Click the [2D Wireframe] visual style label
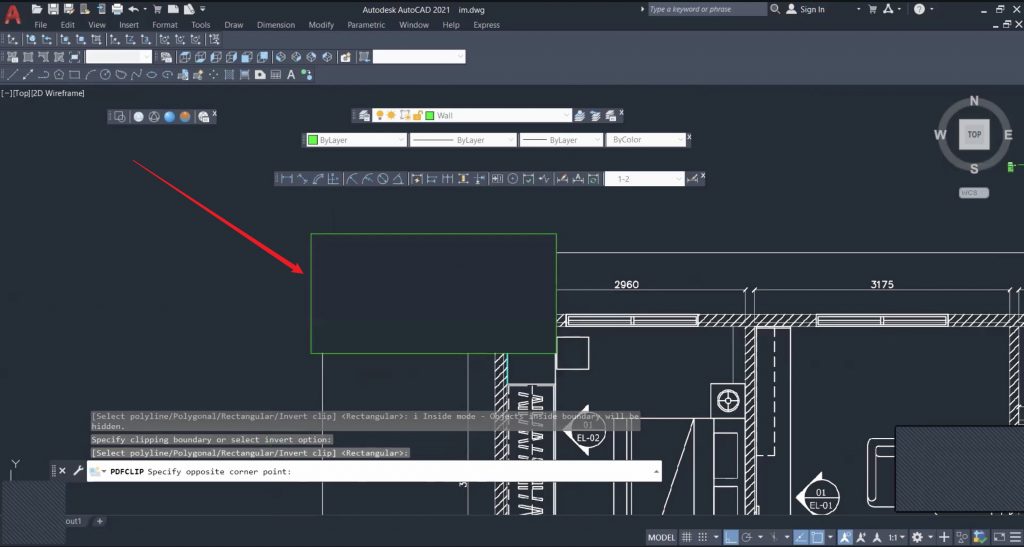This screenshot has height=547, width=1024. tap(58, 93)
